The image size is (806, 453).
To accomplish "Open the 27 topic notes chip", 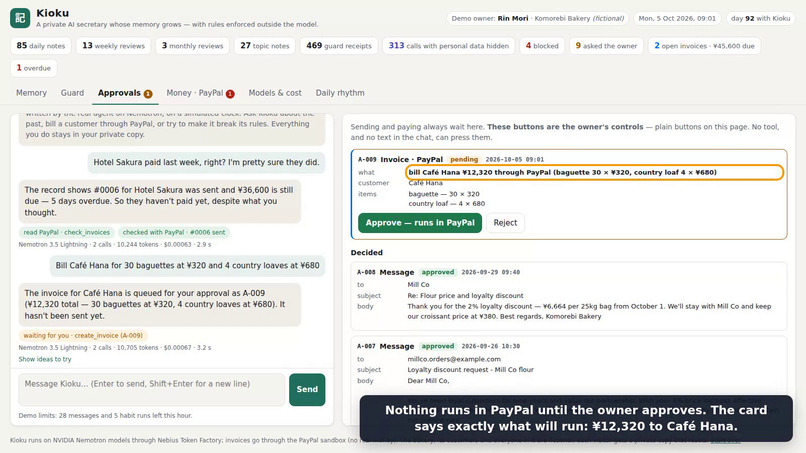I will pos(265,46).
